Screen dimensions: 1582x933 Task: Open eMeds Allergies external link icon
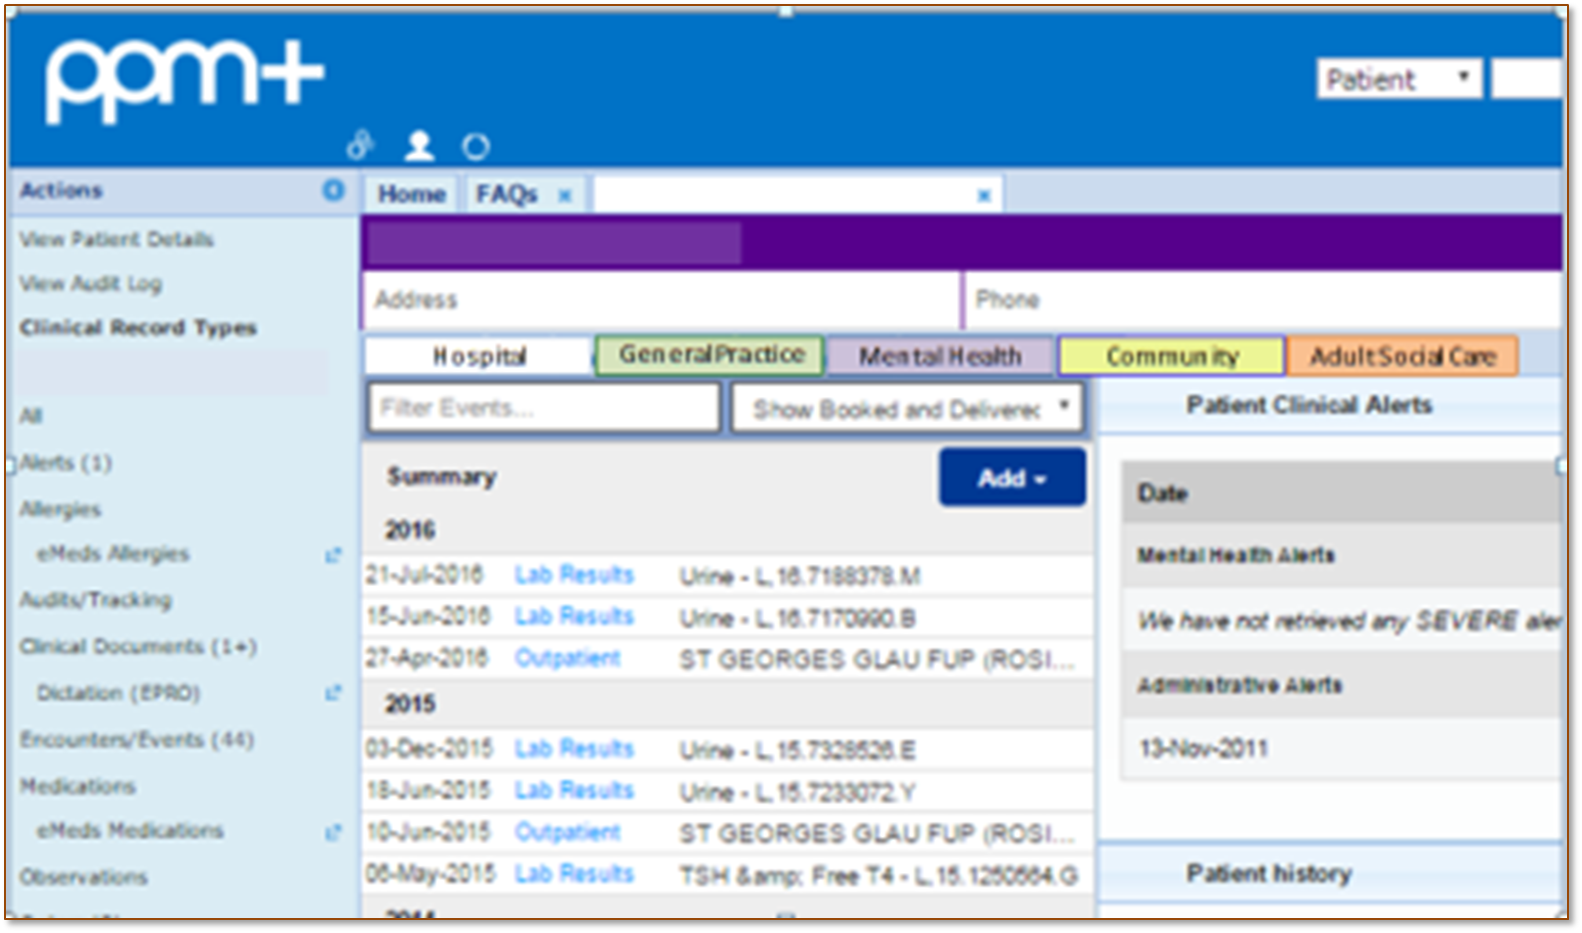point(333,555)
